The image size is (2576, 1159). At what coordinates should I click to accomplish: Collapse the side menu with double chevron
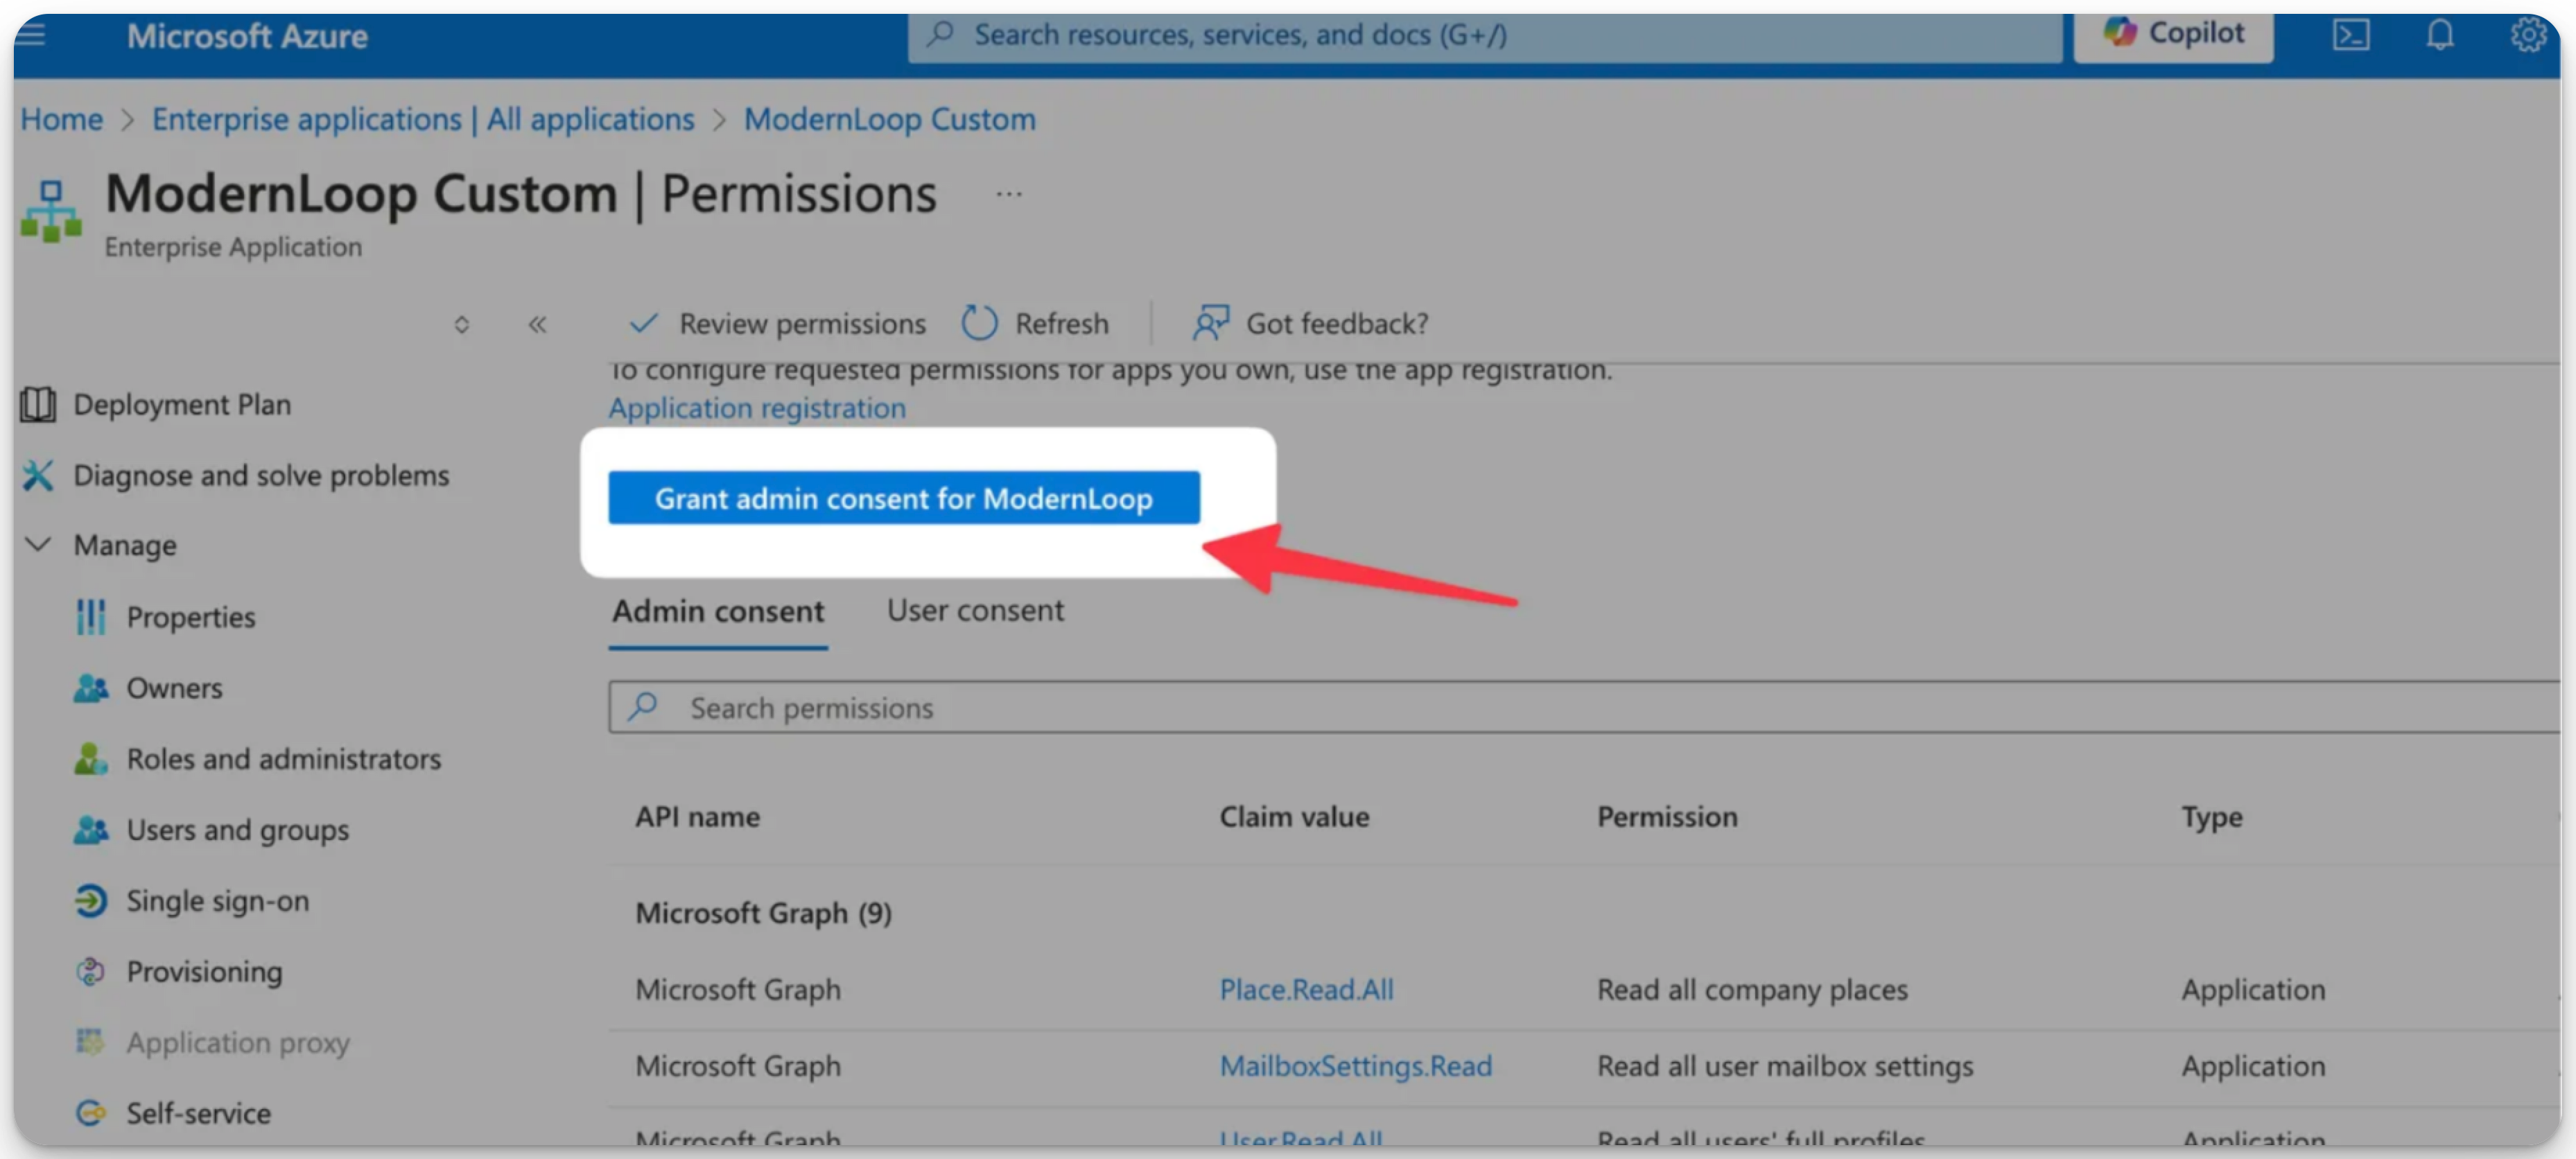tap(538, 324)
